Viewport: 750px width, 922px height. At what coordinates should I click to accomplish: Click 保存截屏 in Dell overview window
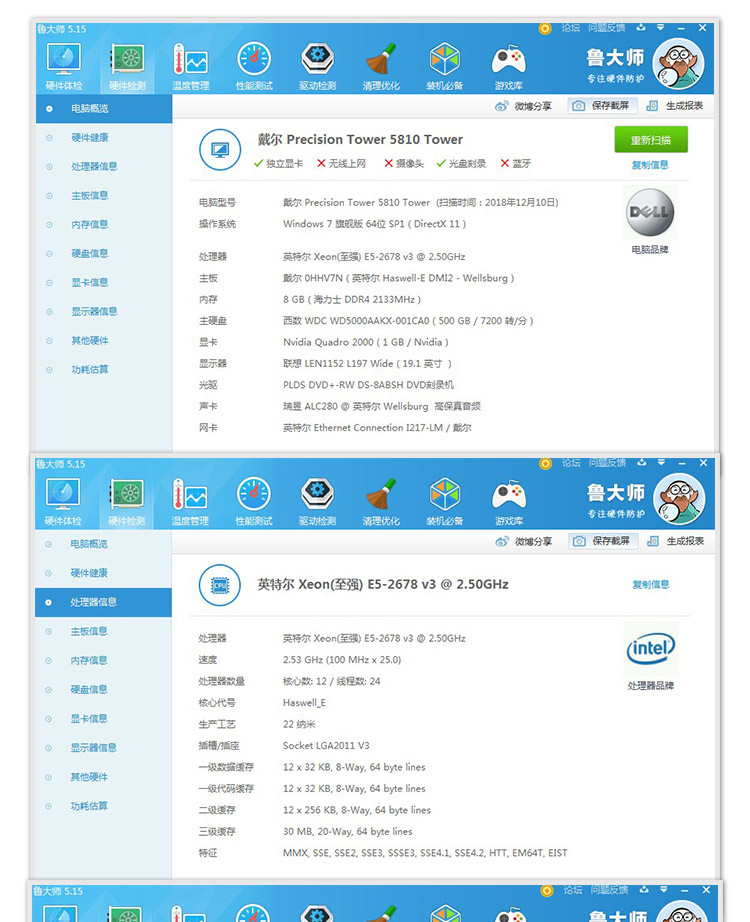601,105
